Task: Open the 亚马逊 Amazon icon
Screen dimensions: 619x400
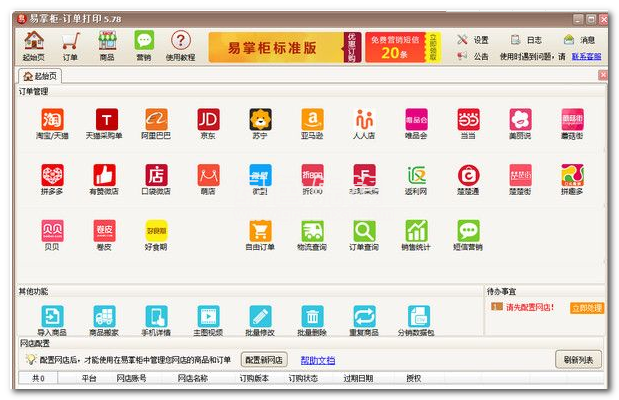Action: click(x=312, y=120)
